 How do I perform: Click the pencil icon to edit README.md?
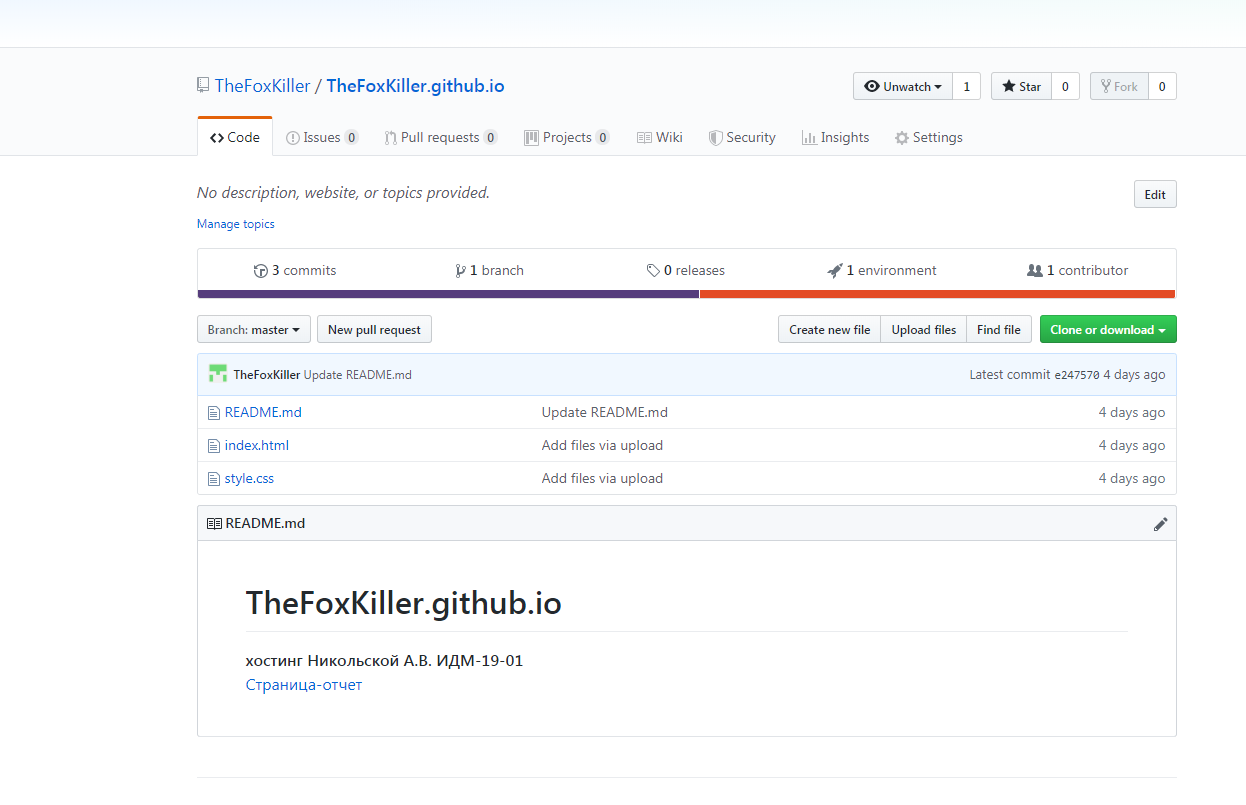(1160, 524)
